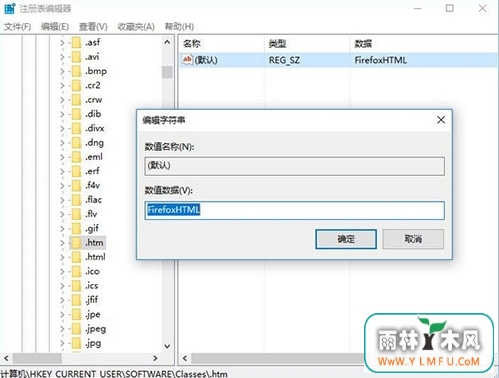Image resolution: width=499 pixels, height=378 pixels.
Task: Expand the .gif key arrow
Action: point(62,229)
